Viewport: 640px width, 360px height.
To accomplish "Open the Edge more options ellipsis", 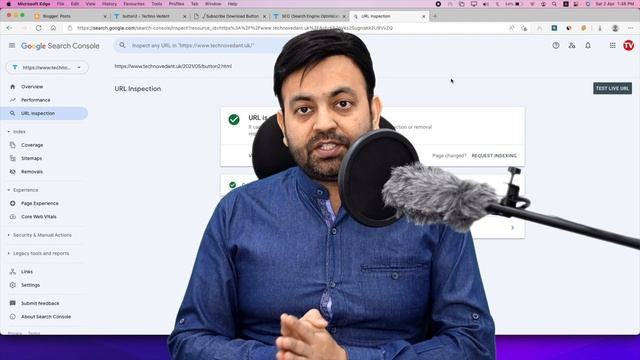I will coord(631,28).
